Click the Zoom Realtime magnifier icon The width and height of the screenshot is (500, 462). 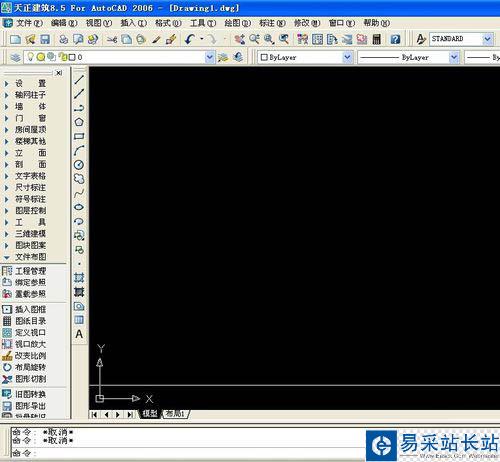254,40
